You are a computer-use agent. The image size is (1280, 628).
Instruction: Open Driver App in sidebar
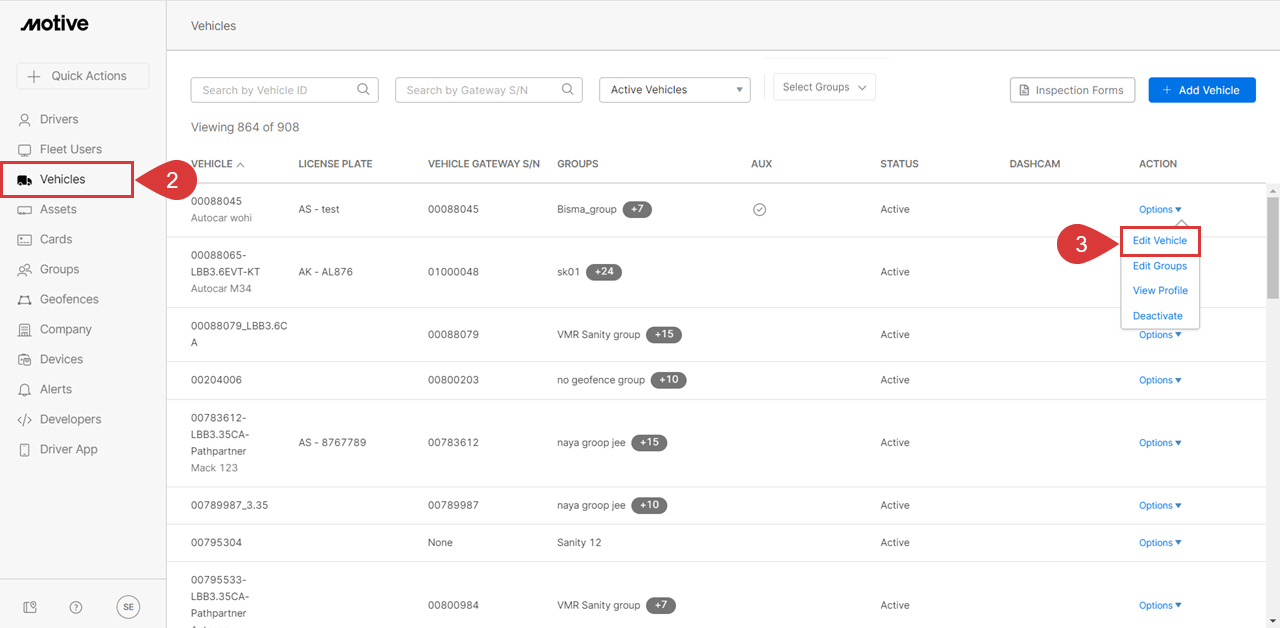[x=68, y=449]
